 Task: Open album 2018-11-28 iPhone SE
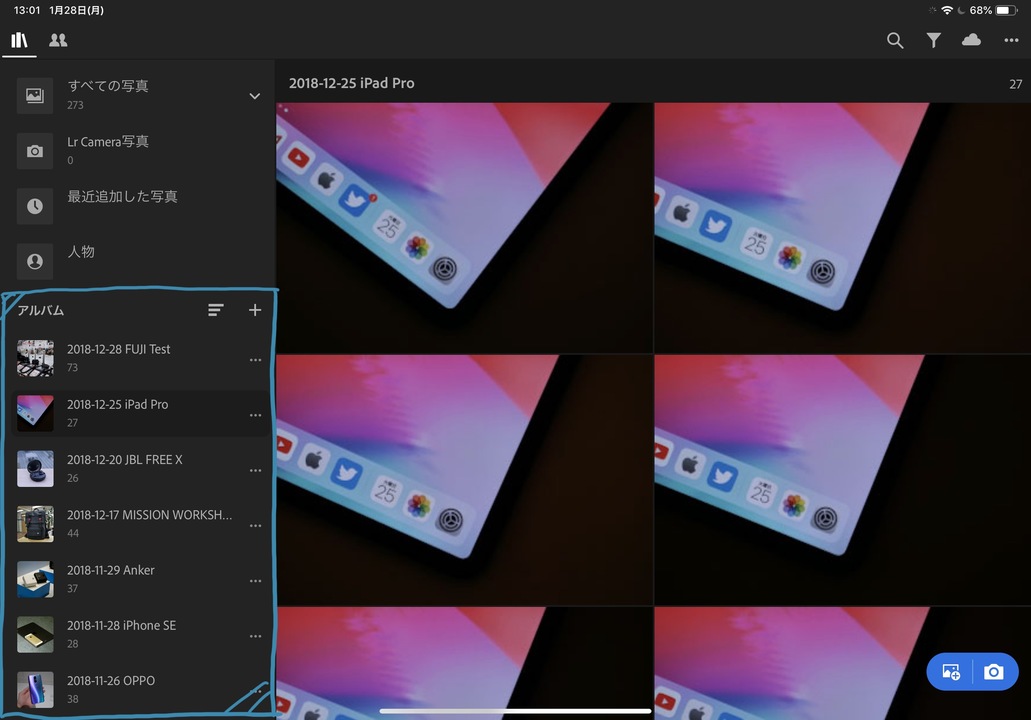coord(139,635)
